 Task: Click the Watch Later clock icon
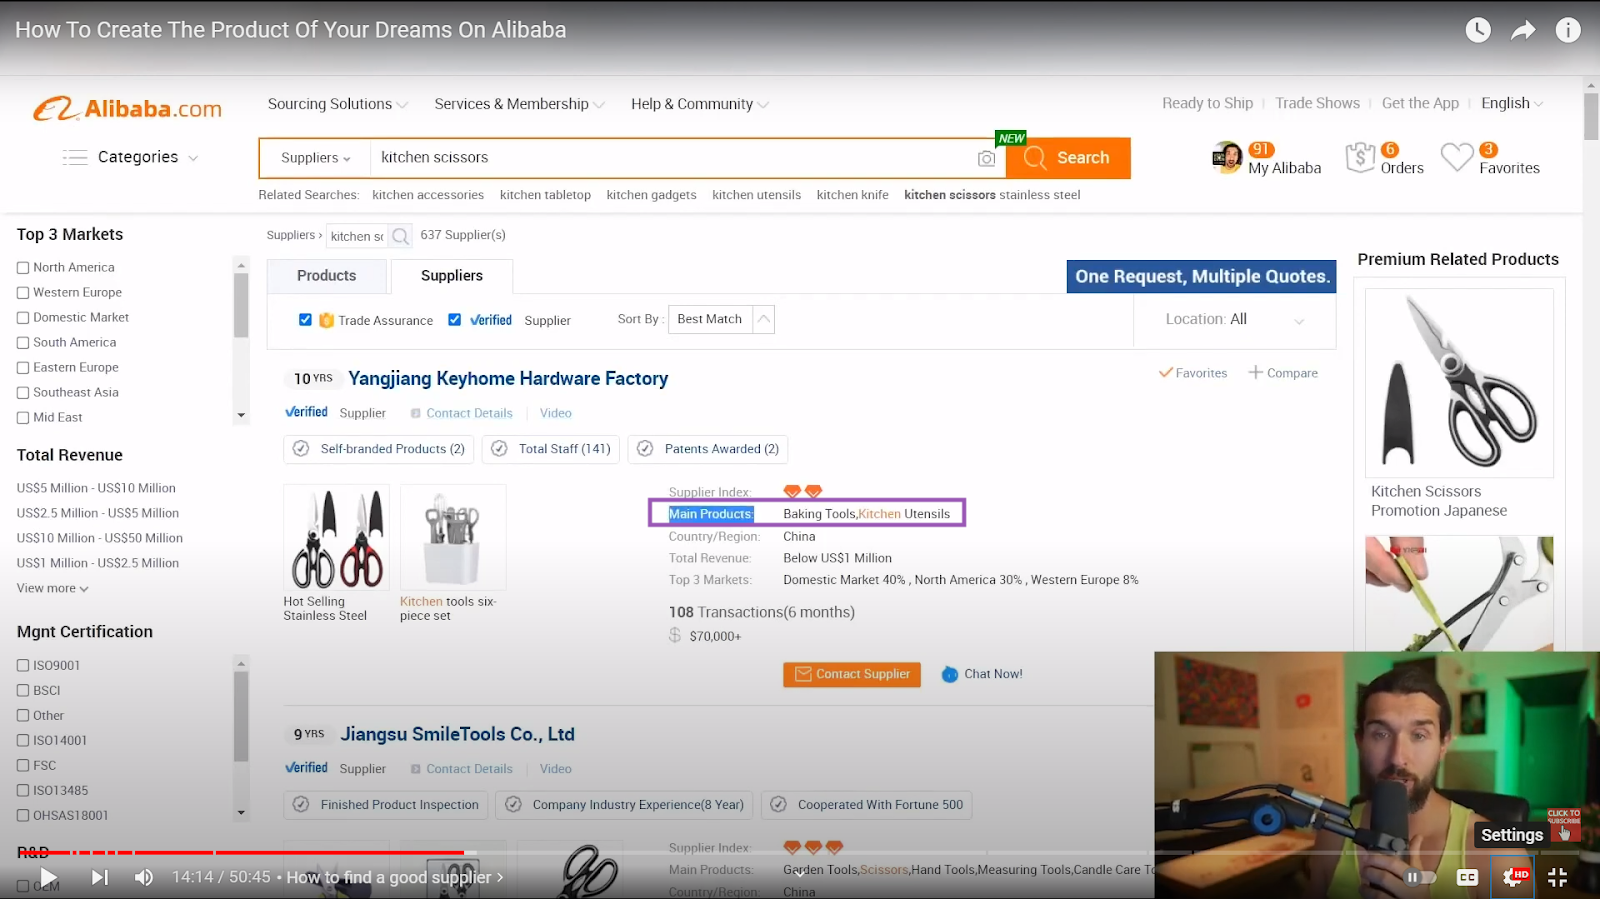[1478, 30]
